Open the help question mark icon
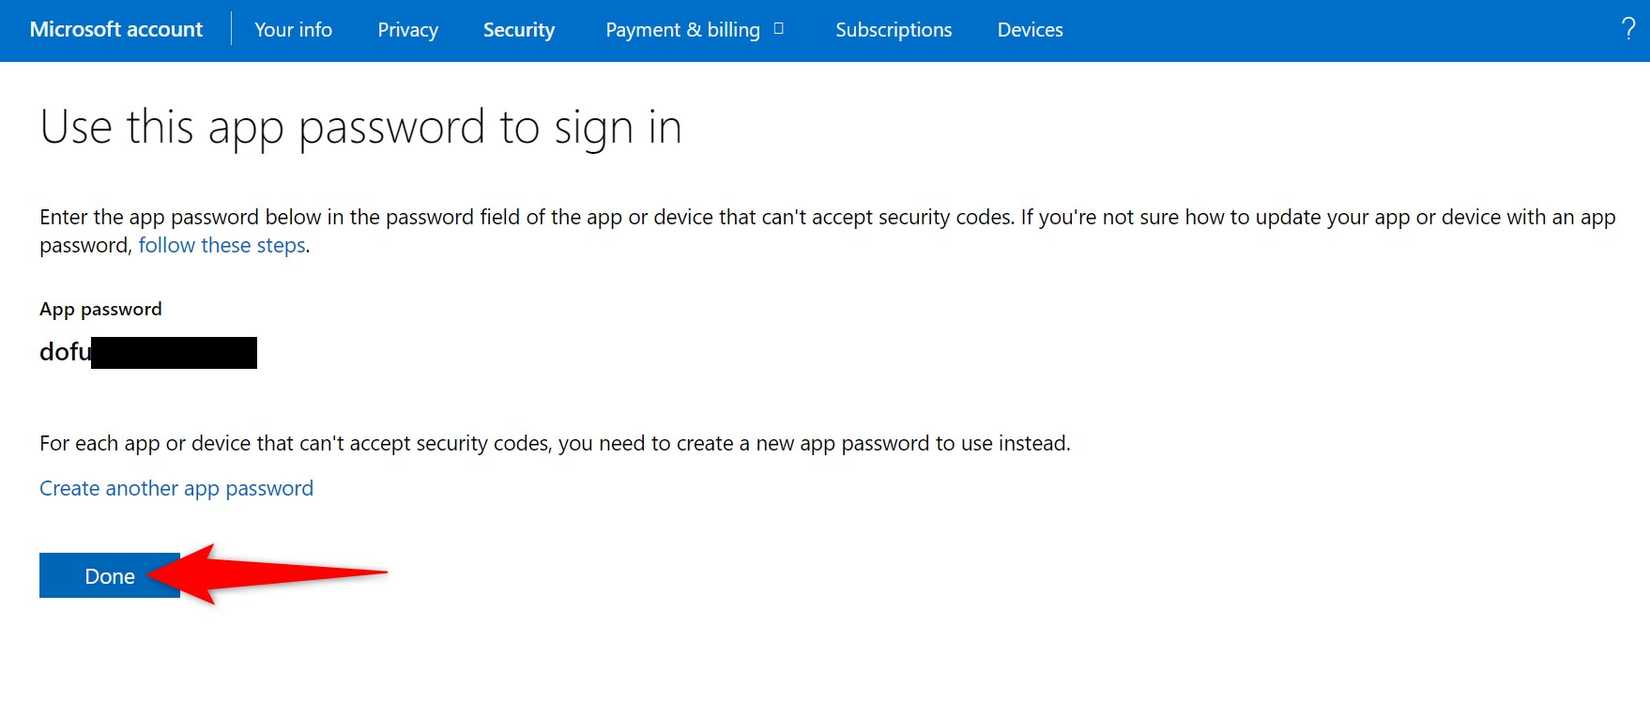 click(x=1628, y=30)
